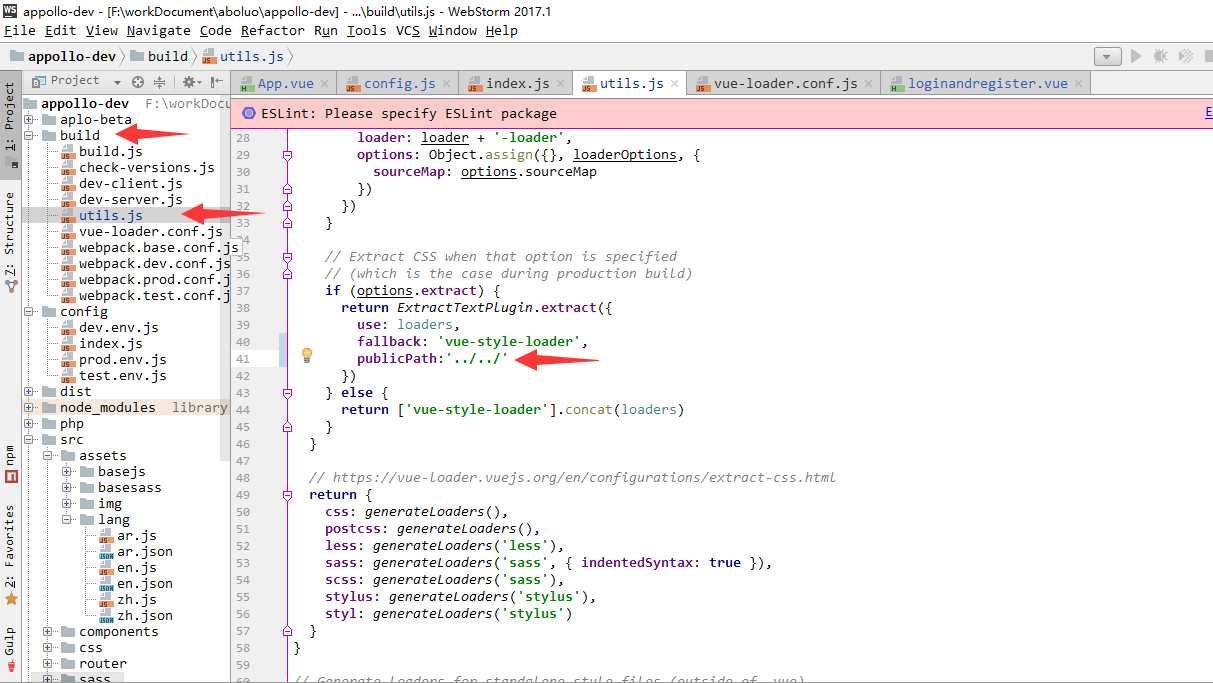Screen dimensions: 1213x683
Task: Toggle the 1: Project tool window
Action: pos(10,124)
